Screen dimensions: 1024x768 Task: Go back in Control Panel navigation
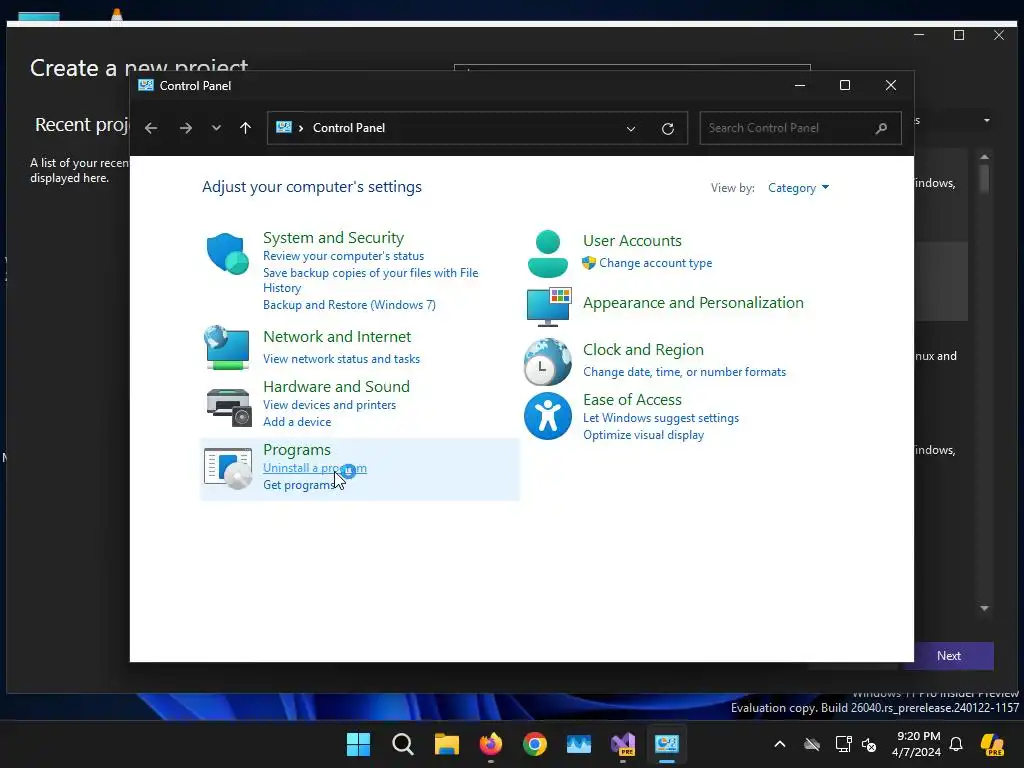(151, 128)
